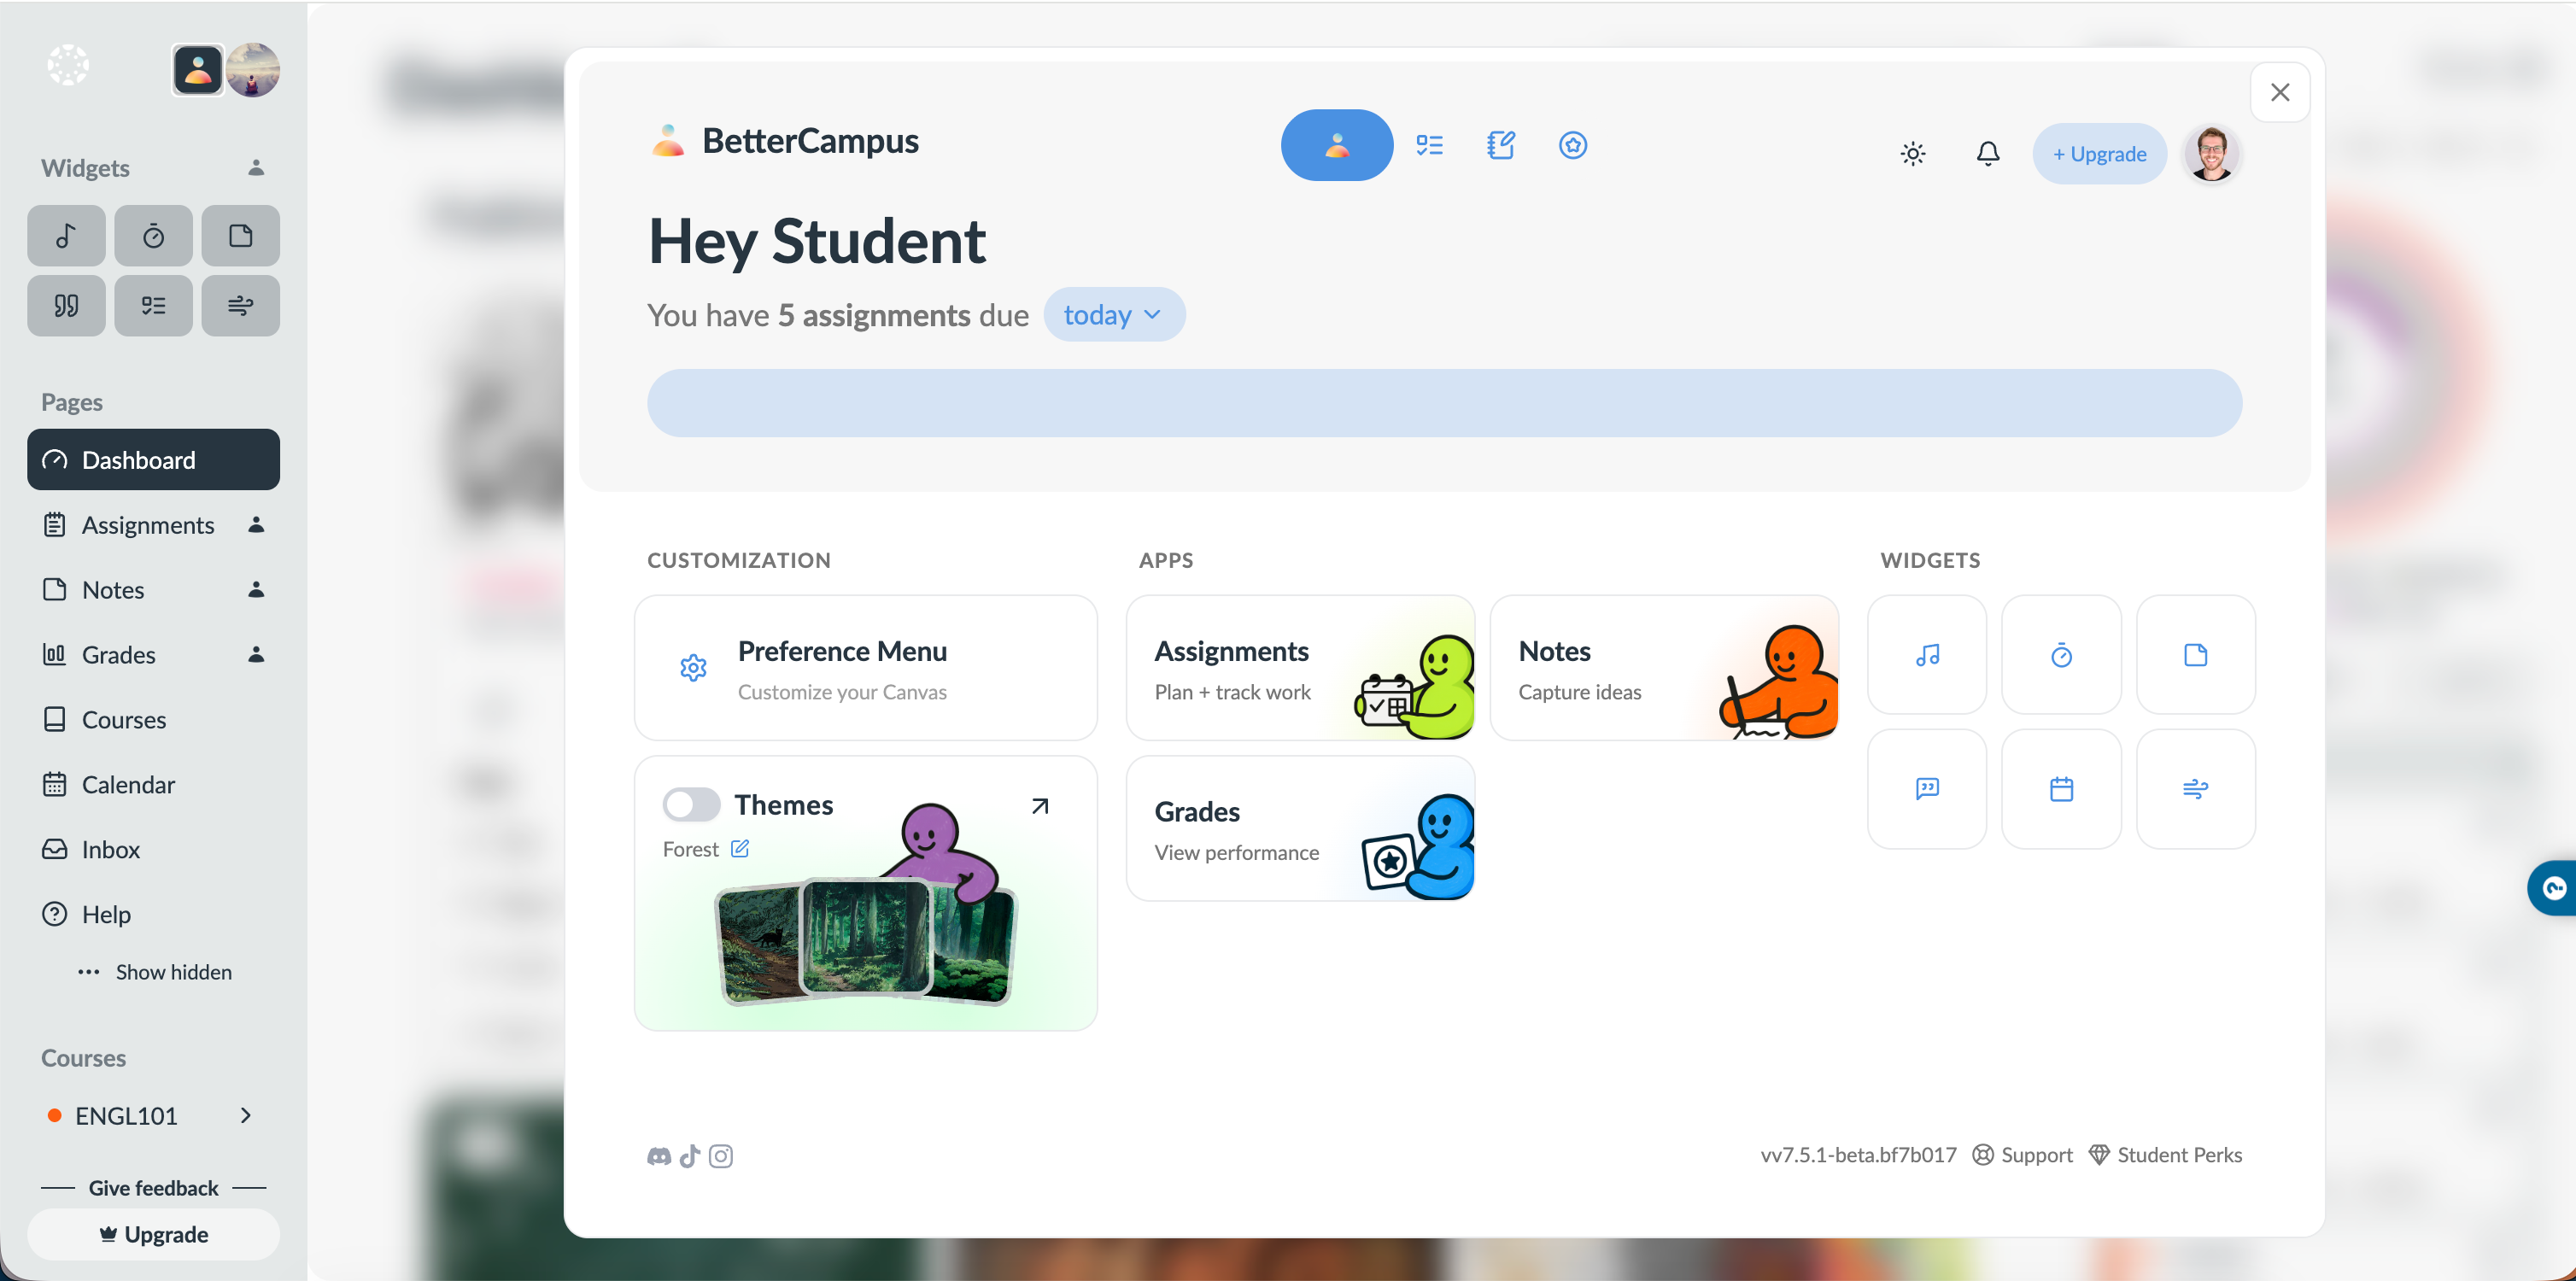
Task: Open the timer widget tile
Action: point(2060,655)
